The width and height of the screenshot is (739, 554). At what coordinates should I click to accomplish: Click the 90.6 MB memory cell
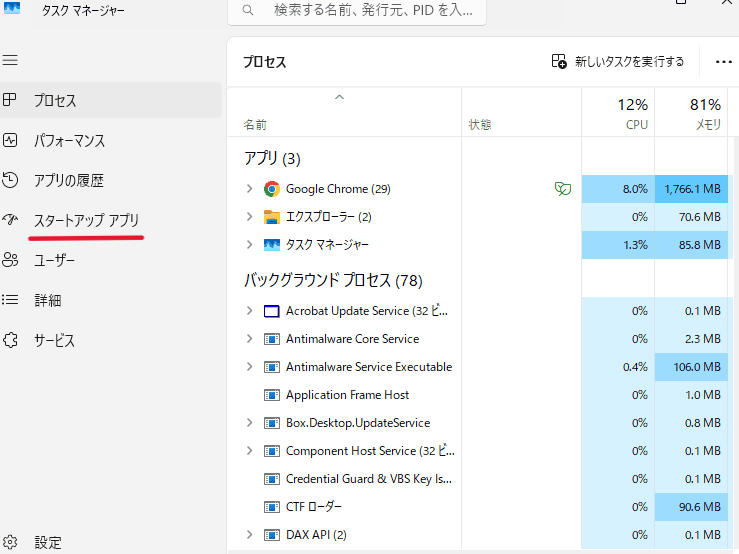pos(691,507)
